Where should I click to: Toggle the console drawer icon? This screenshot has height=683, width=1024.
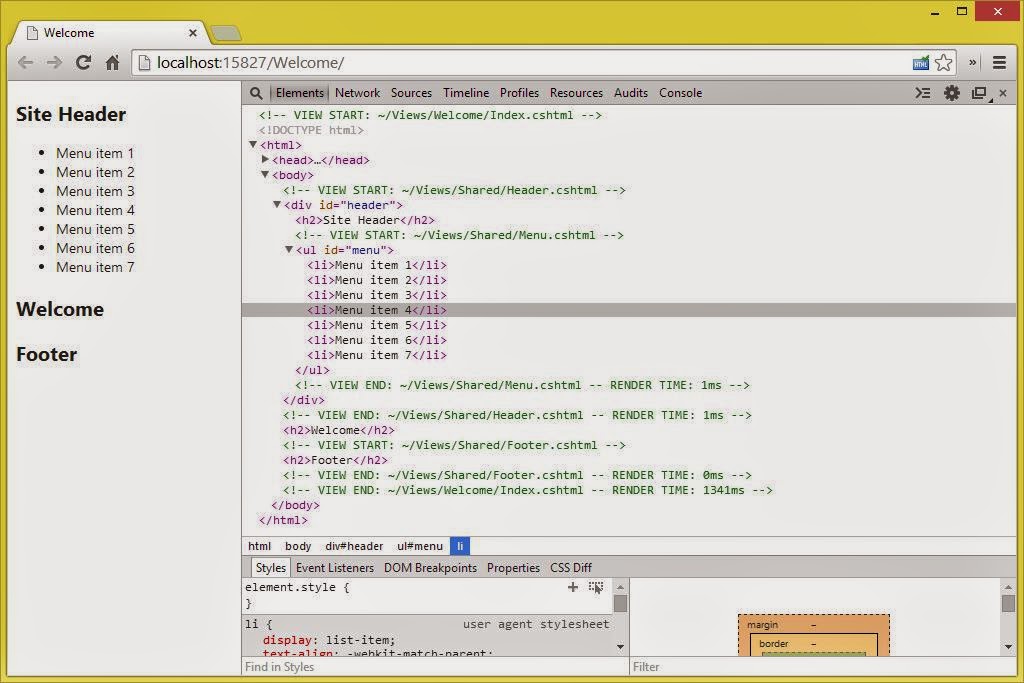[x=923, y=93]
